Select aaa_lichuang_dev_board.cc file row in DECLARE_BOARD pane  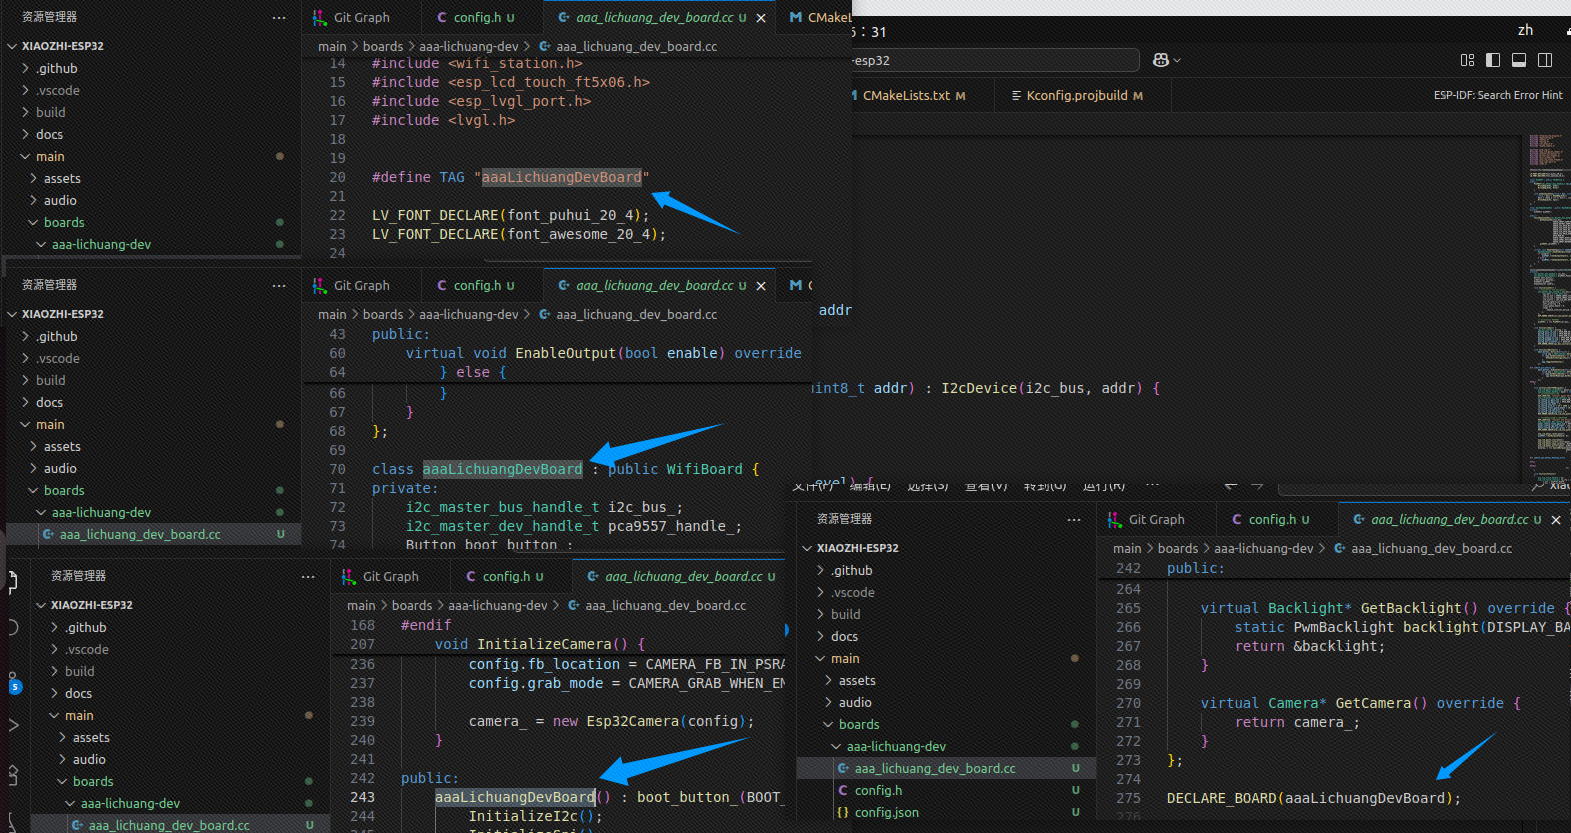pos(945,768)
